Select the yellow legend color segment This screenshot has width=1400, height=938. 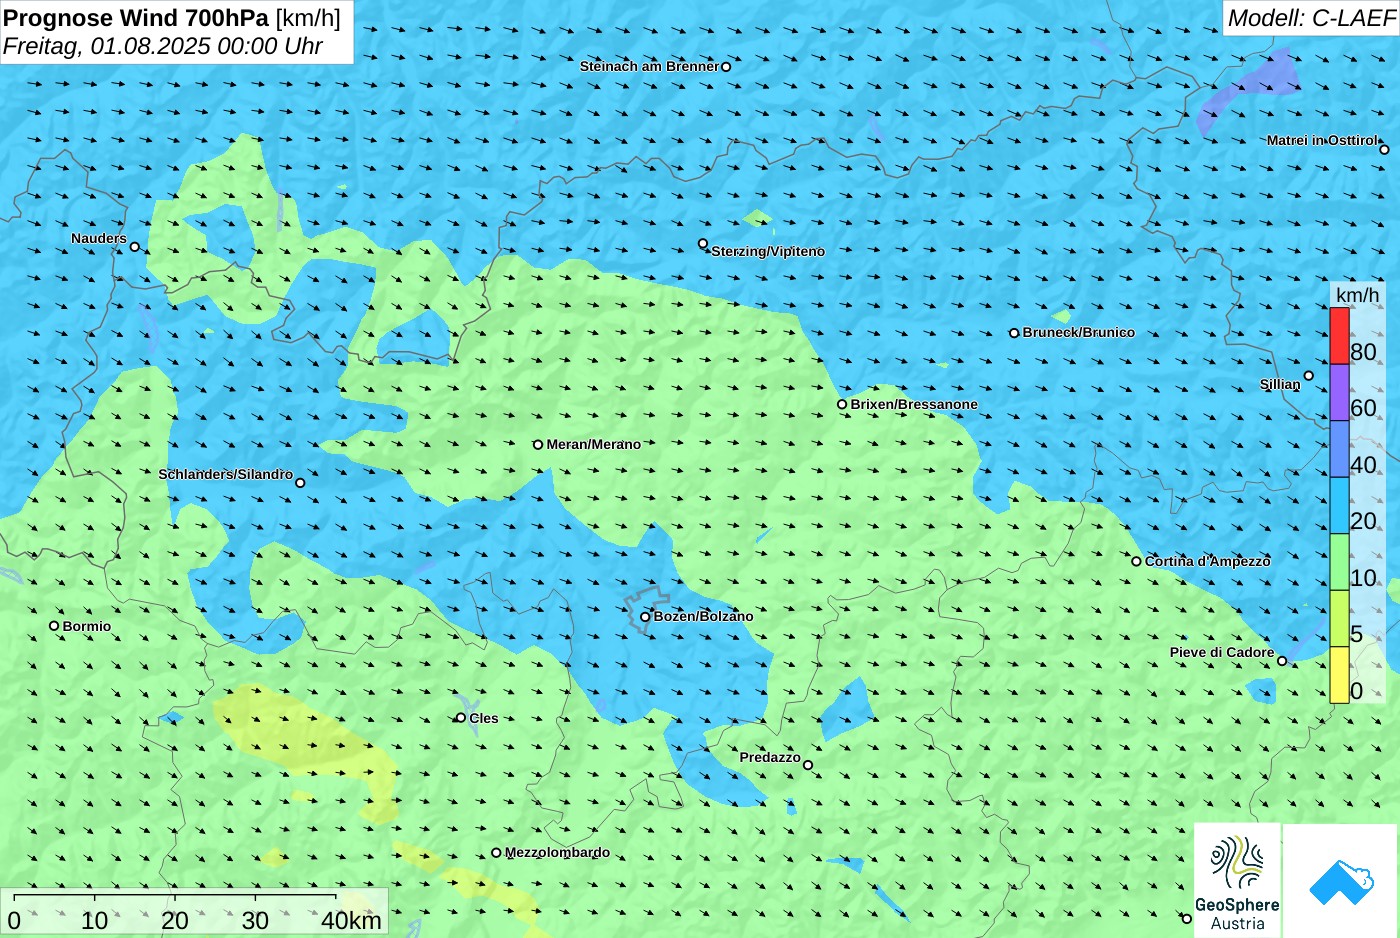(x=1339, y=675)
